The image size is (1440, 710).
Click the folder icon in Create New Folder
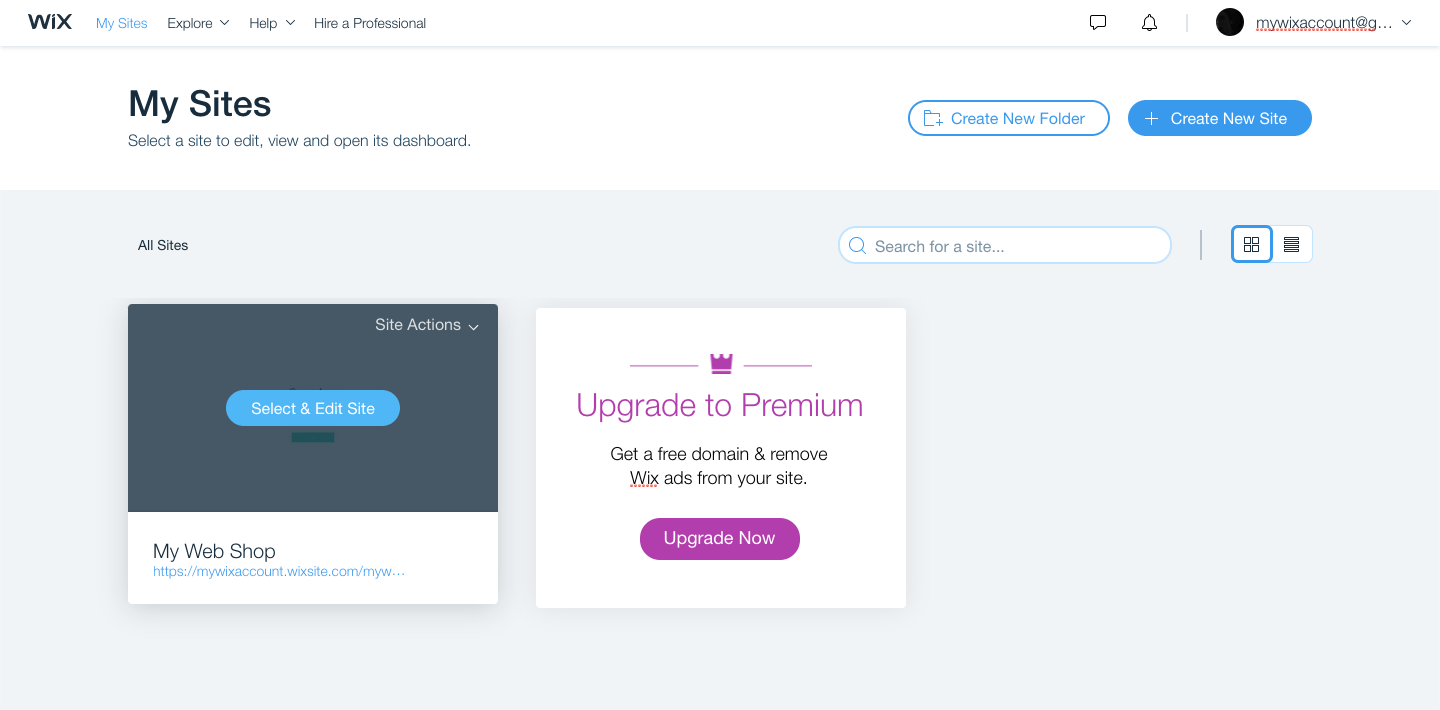933,119
